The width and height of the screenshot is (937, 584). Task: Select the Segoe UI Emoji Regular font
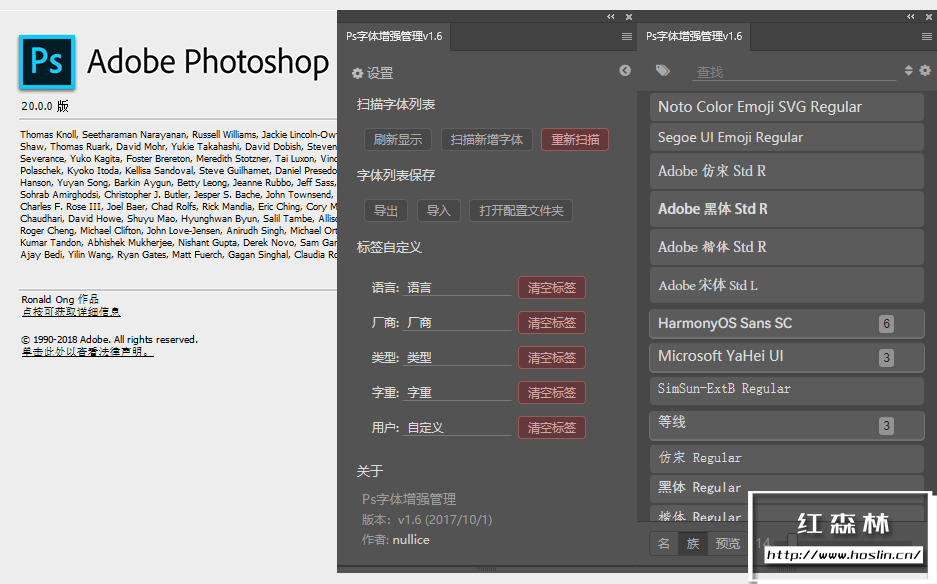coord(786,137)
